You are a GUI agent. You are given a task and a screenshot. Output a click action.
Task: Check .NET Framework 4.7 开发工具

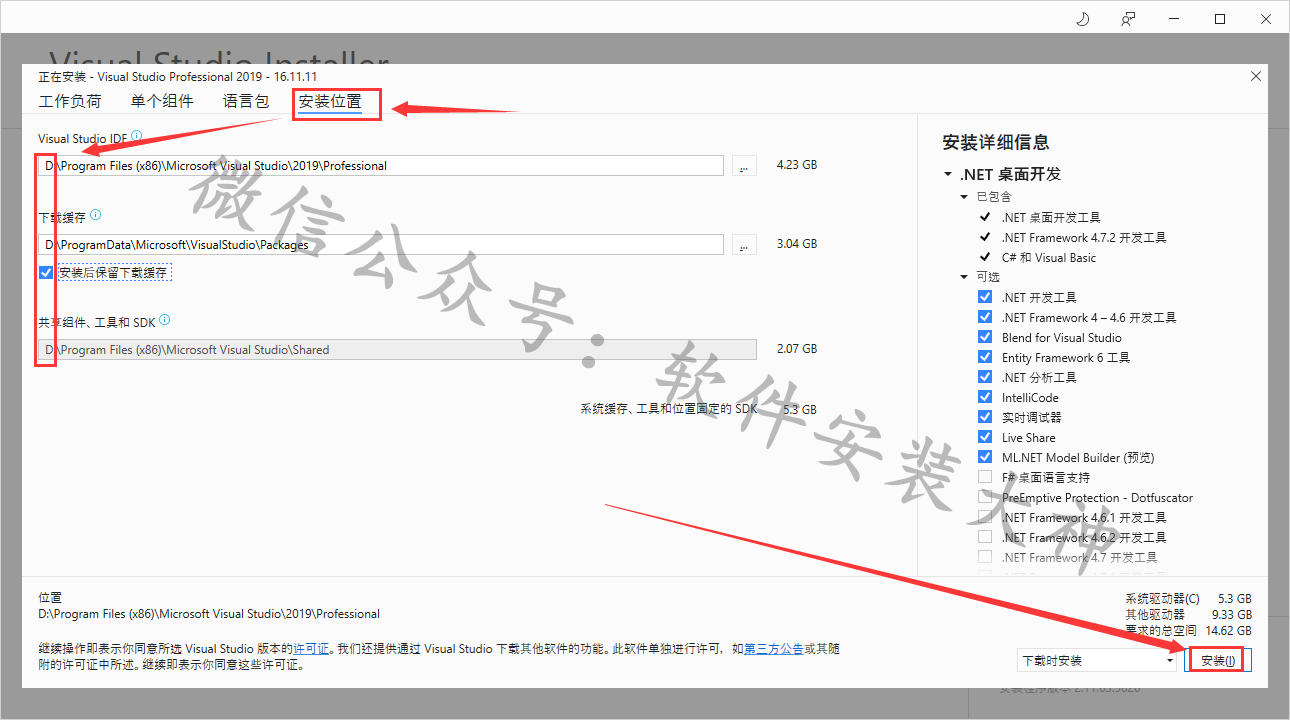click(985, 557)
